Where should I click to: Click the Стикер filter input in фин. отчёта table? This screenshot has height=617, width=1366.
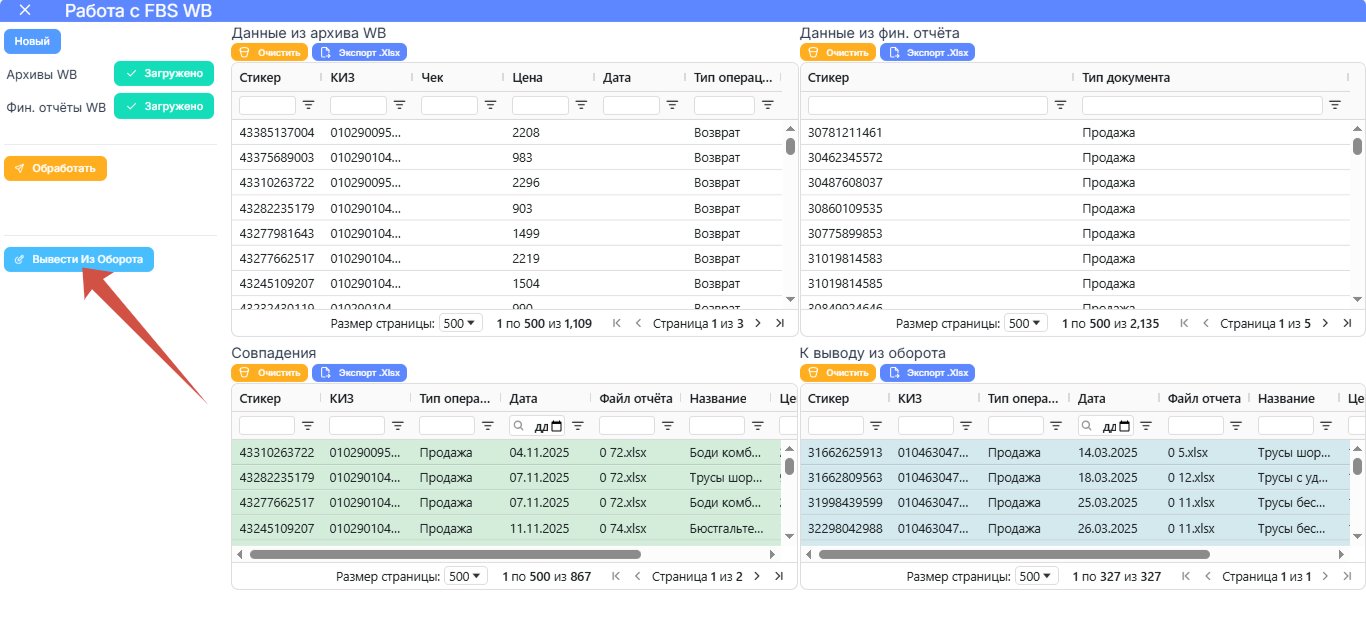pos(928,104)
